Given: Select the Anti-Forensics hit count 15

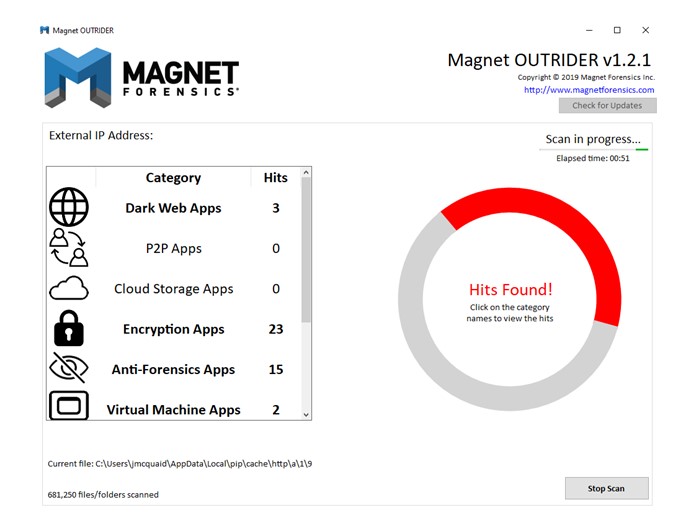Looking at the screenshot, I should point(276,370).
